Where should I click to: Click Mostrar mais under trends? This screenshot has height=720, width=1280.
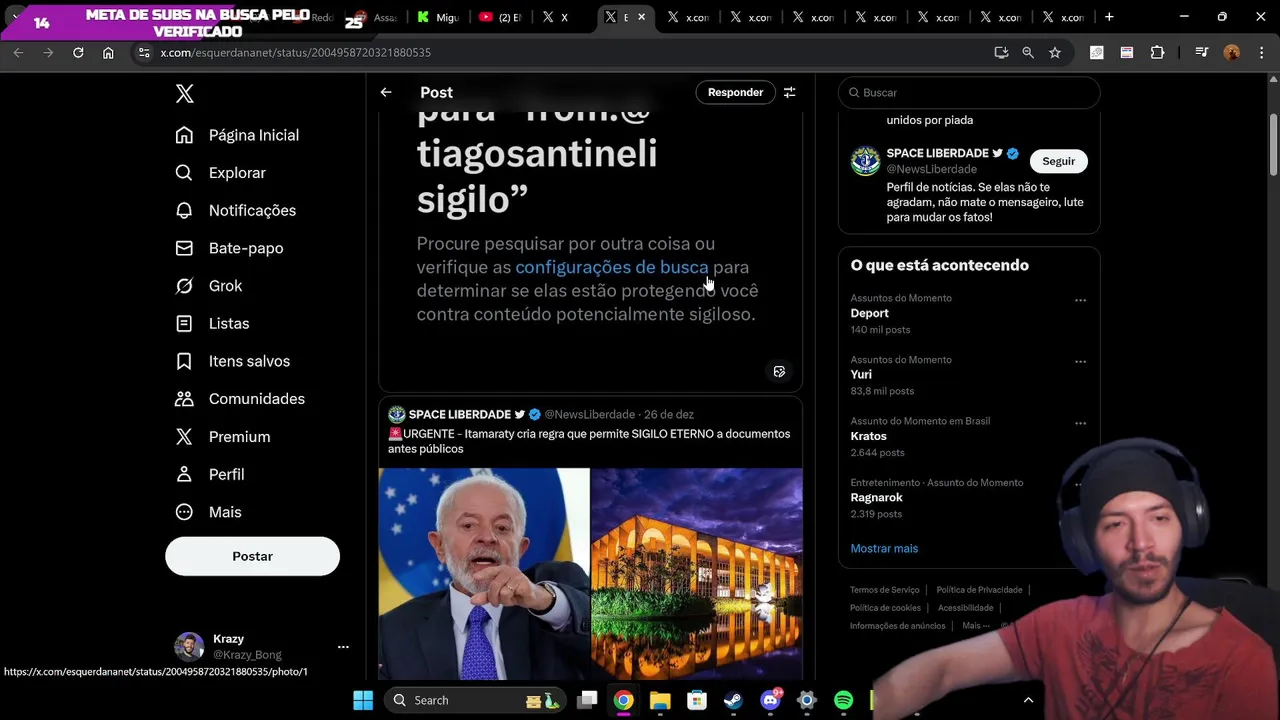[x=884, y=548]
